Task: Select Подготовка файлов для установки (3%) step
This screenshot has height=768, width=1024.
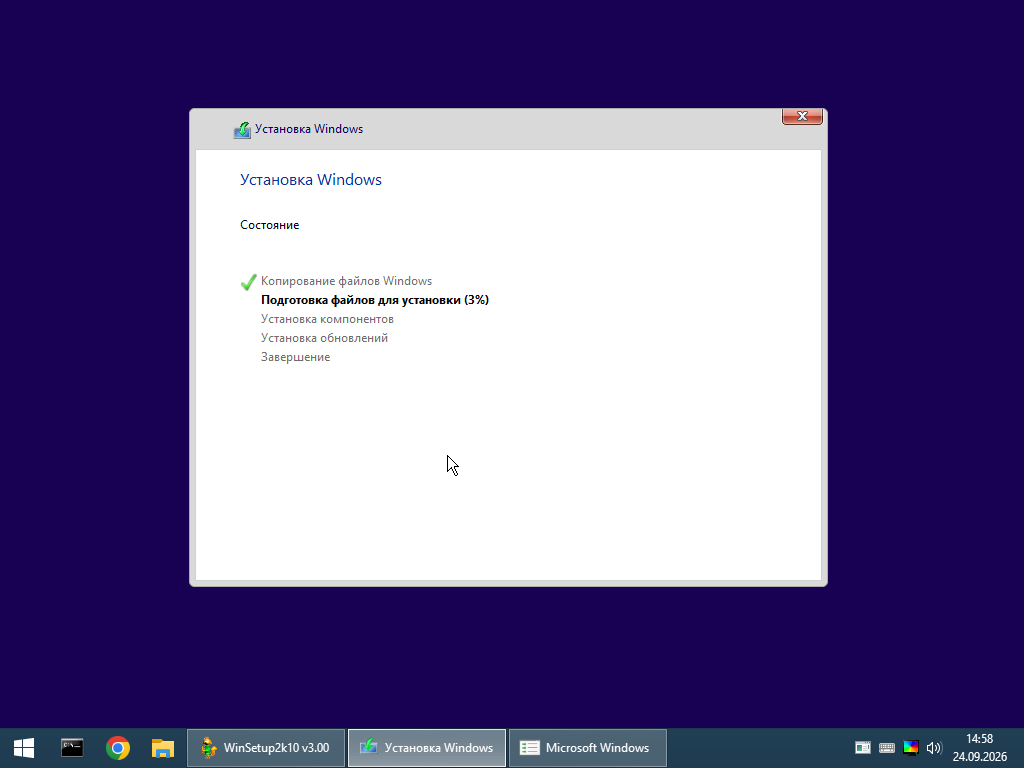Action: pyautogui.click(x=375, y=300)
